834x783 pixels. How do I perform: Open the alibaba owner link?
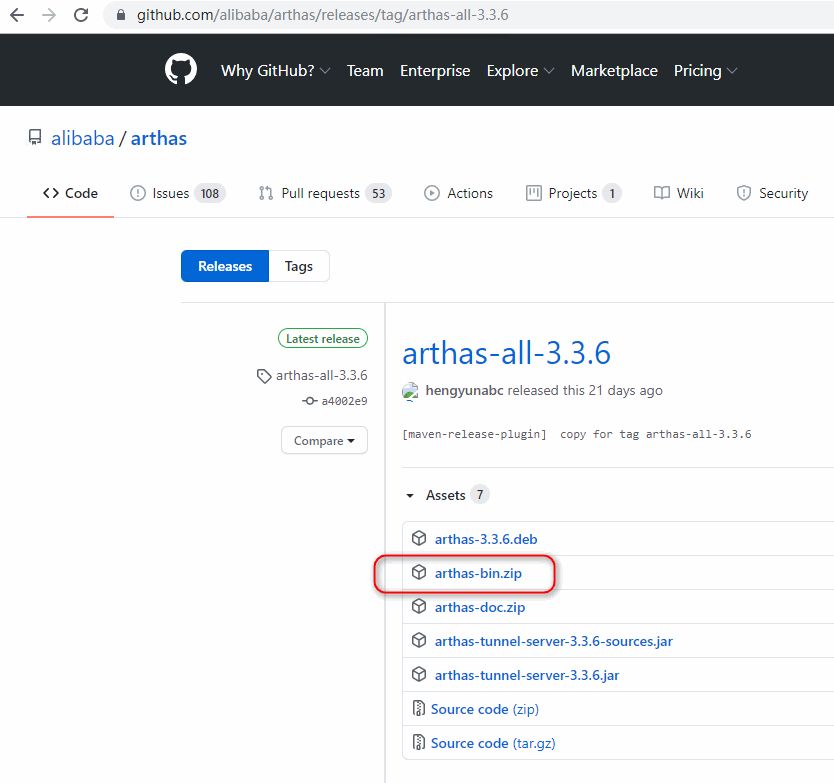[82, 138]
